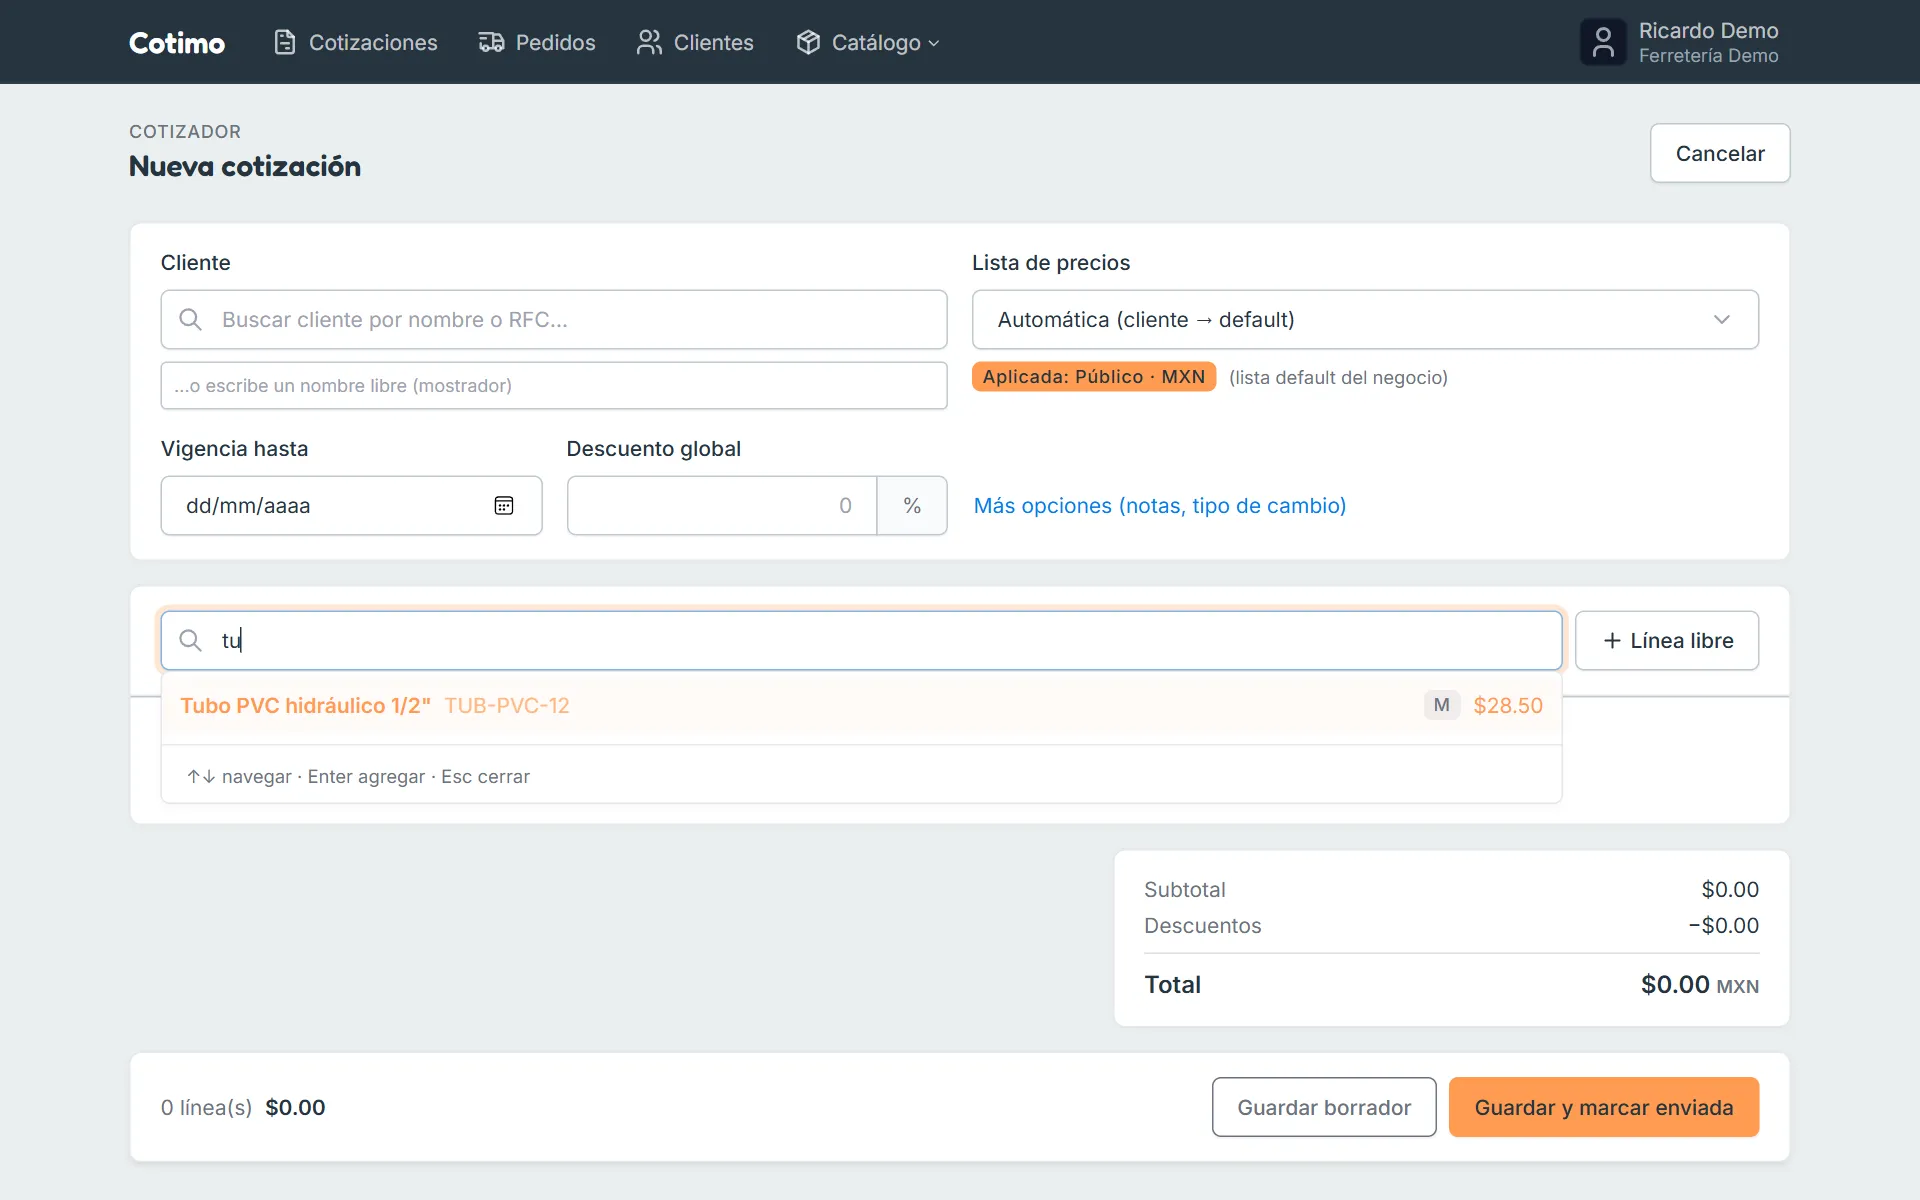
Task: Click the Subtotal $0.00 value
Action: click(x=1730, y=889)
